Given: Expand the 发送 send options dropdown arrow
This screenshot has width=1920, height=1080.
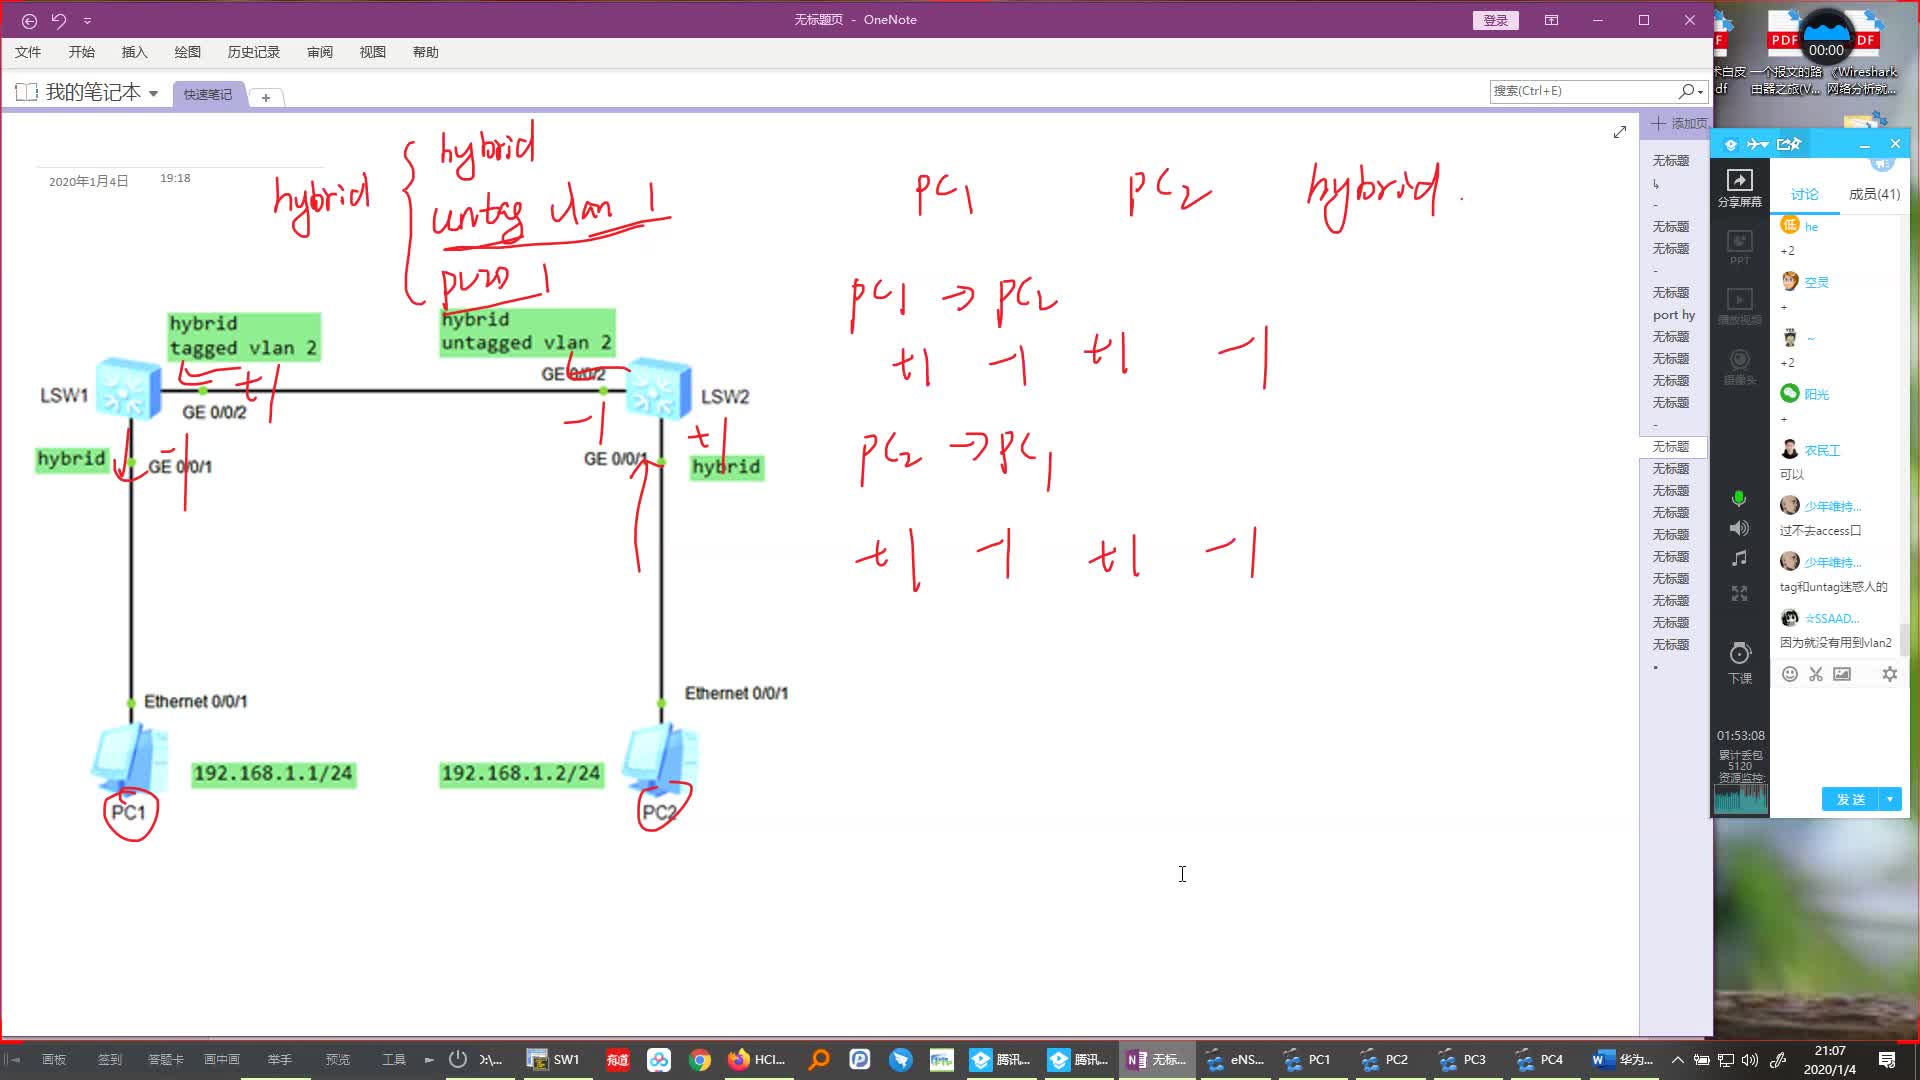Looking at the screenshot, I should pyautogui.click(x=1890, y=799).
